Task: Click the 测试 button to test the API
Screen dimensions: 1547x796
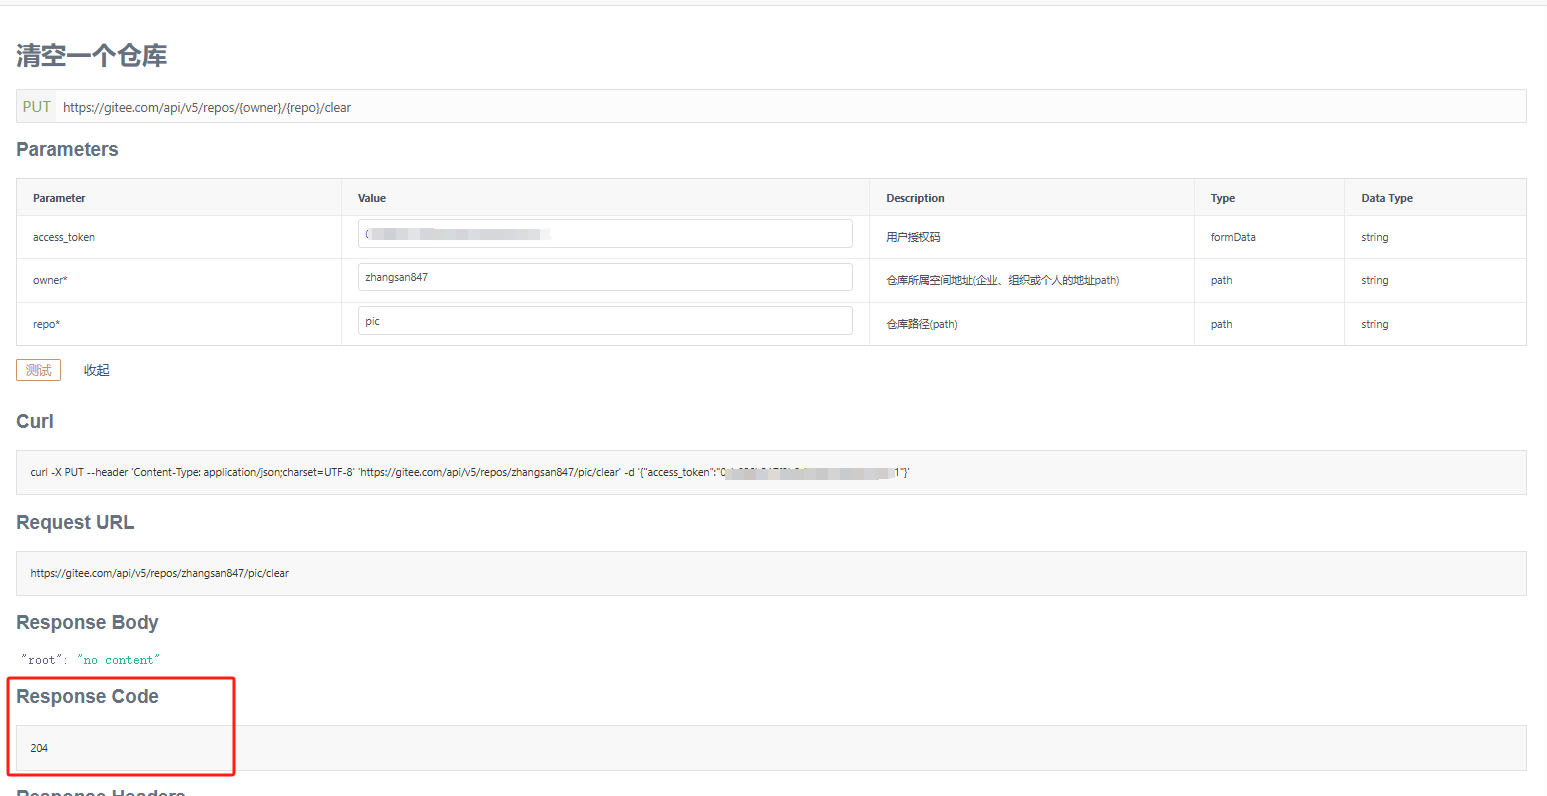Action: pos(37,369)
